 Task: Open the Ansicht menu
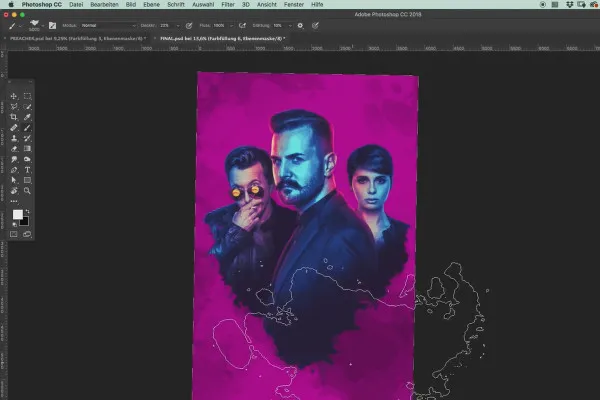tap(267, 5)
